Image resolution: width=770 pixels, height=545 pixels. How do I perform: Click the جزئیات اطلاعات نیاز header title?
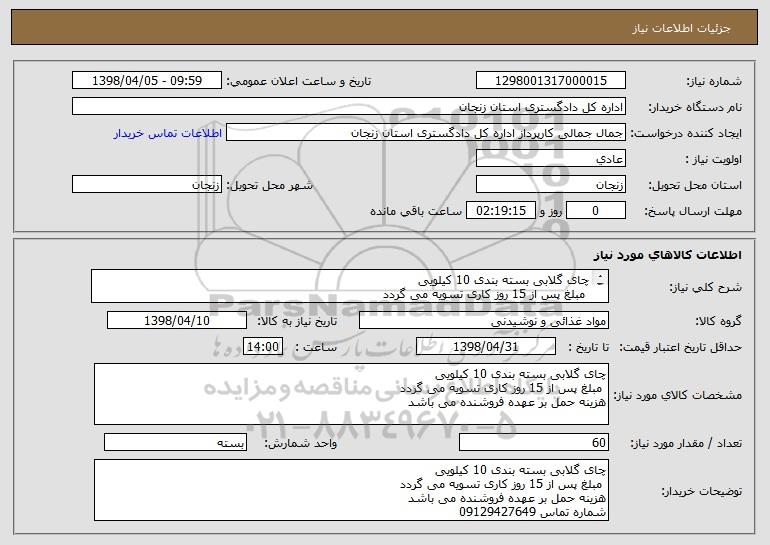pyautogui.click(x=681, y=28)
